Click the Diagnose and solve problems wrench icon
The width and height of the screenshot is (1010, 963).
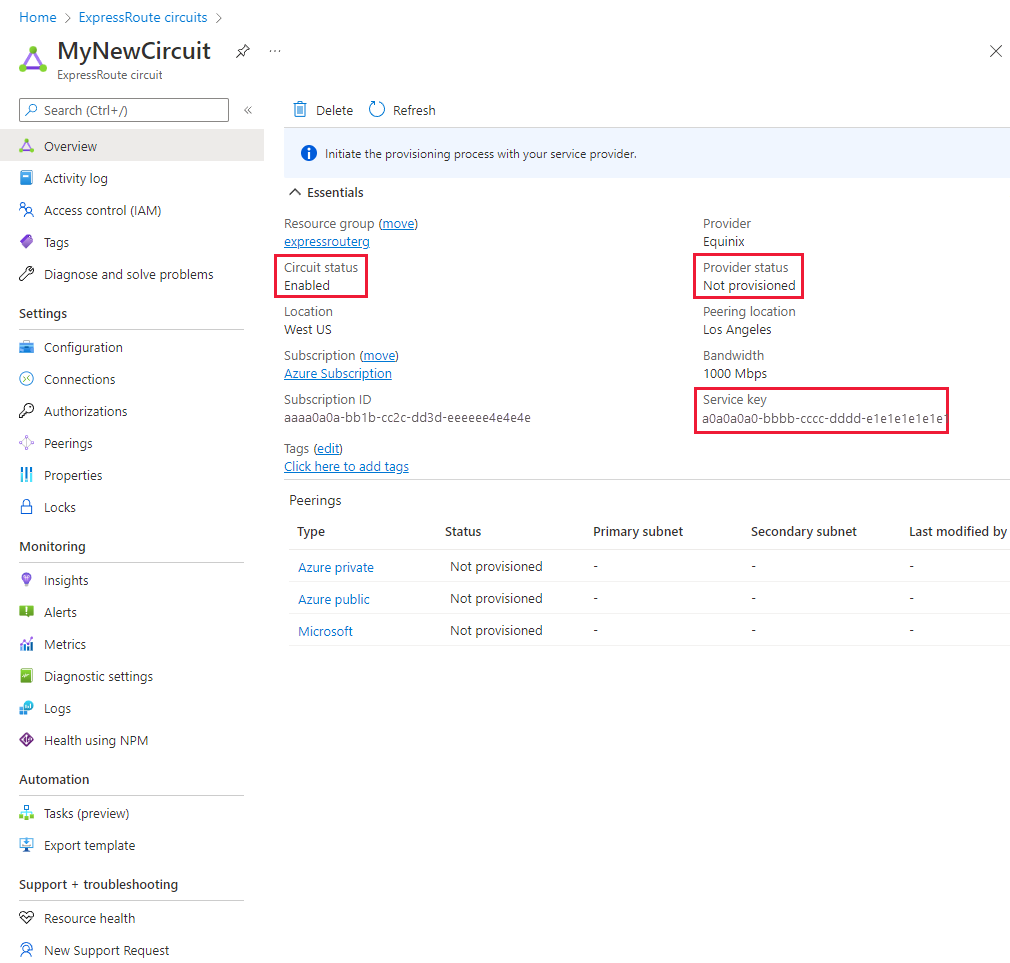(26, 274)
